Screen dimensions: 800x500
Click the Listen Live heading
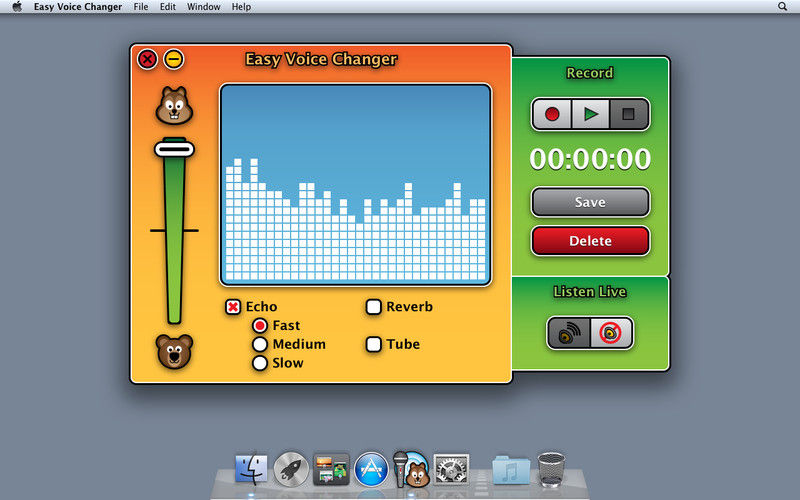[590, 292]
